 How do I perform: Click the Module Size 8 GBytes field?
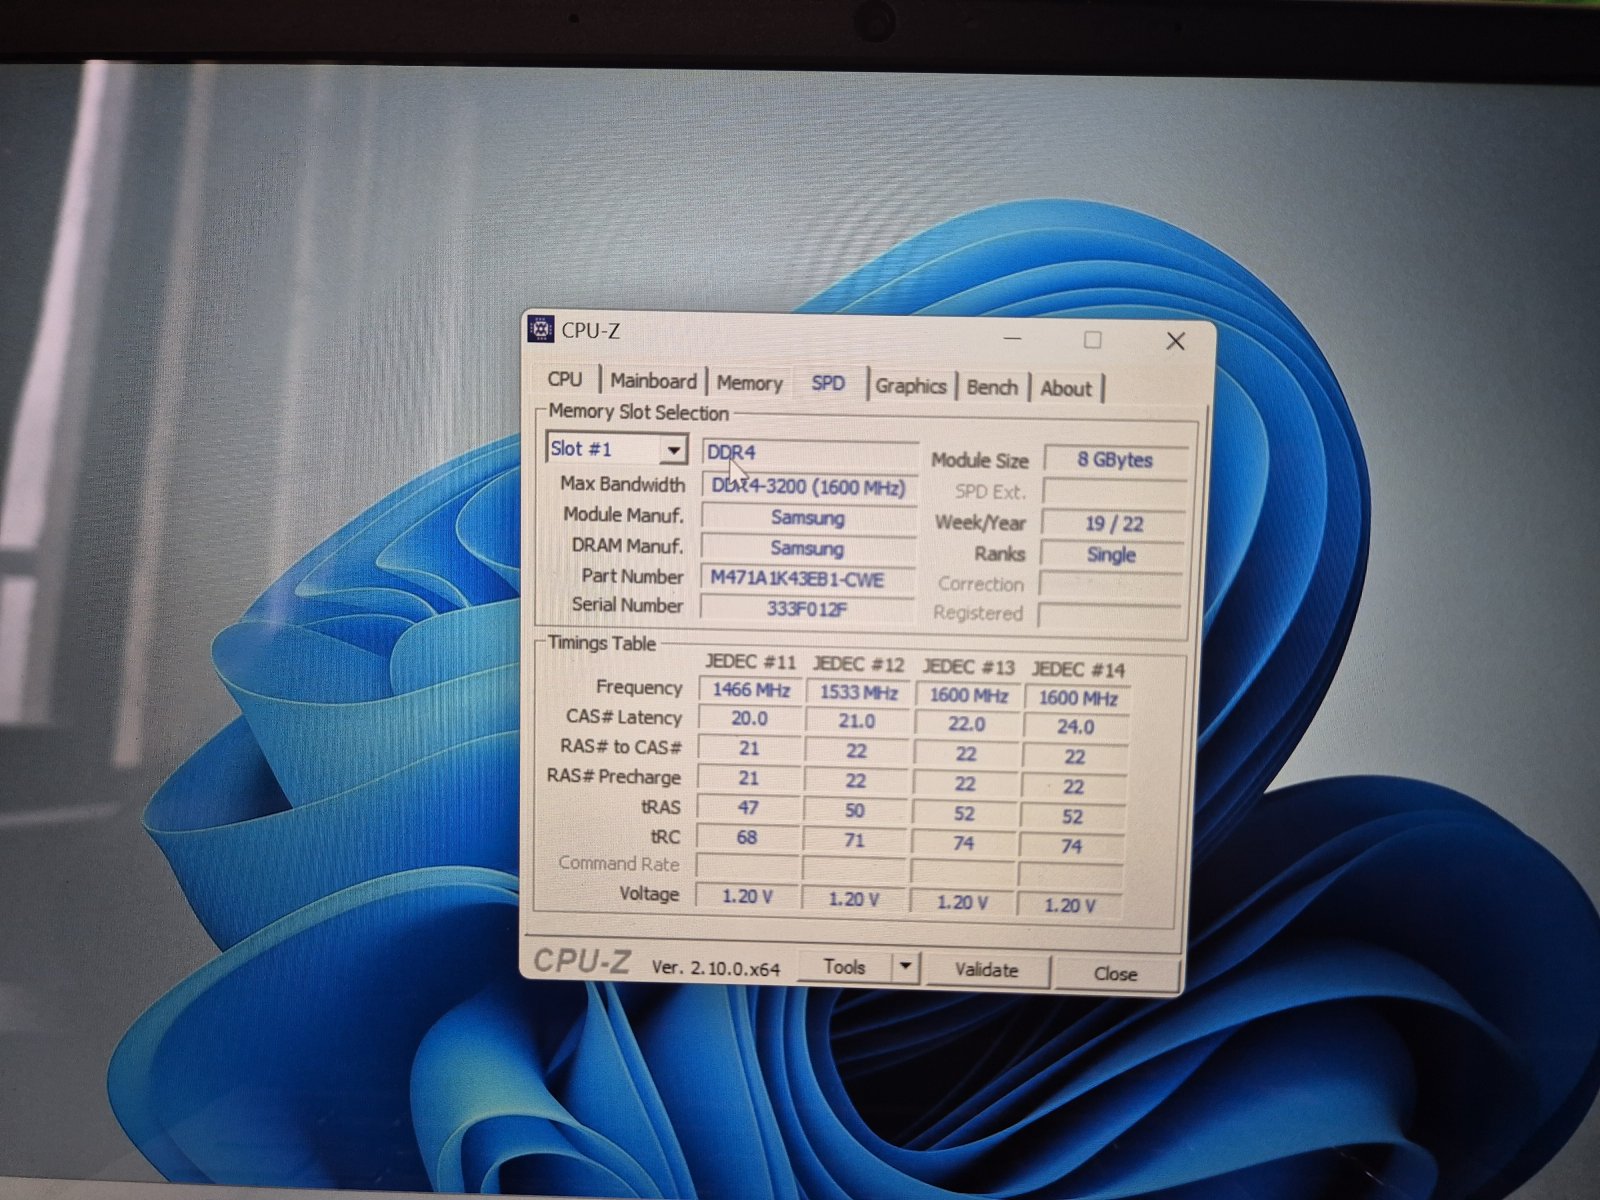click(1115, 460)
